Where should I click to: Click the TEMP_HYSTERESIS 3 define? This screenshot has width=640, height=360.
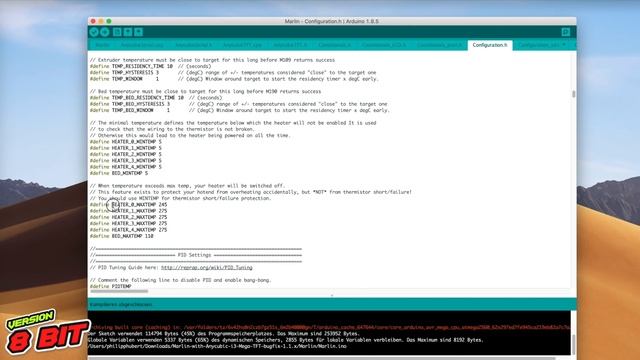[124, 73]
